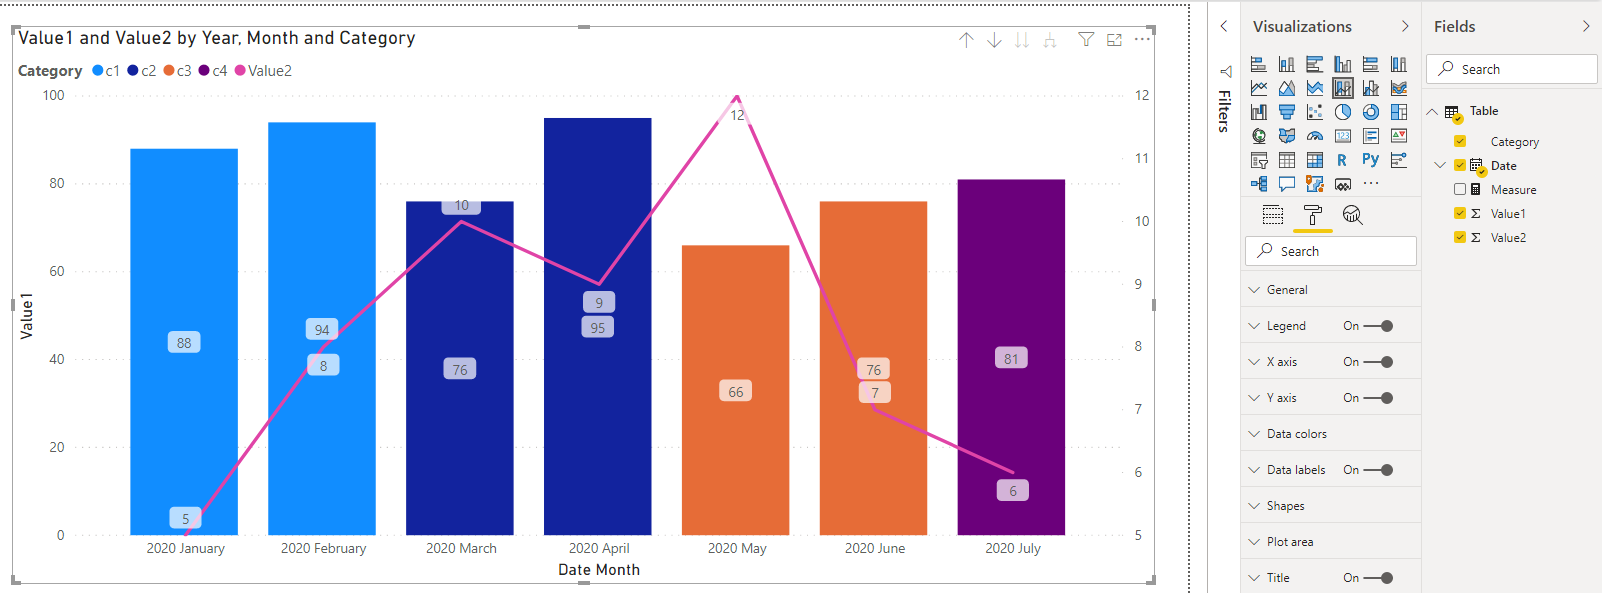Click expand all down one level icon
The height and width of the screenshot is (593, 1602).
click(x=1050, y=40)
